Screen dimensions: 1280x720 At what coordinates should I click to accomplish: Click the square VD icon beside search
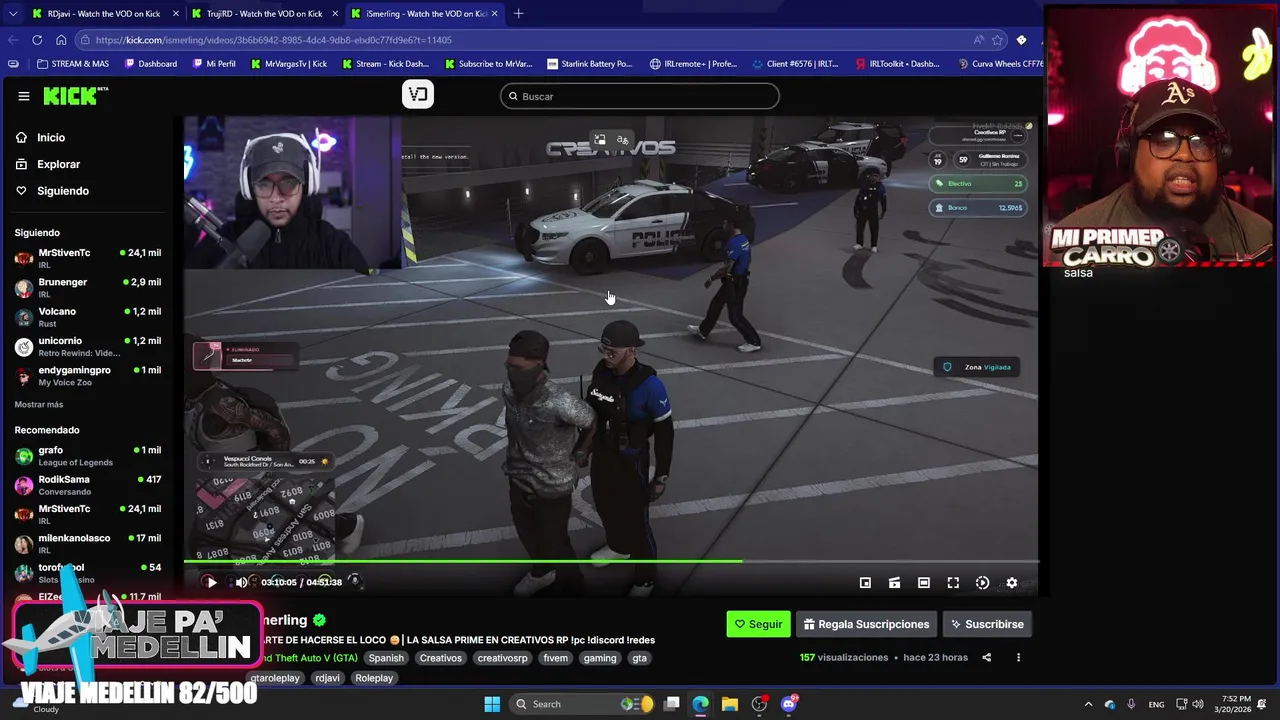click(418, 94)
